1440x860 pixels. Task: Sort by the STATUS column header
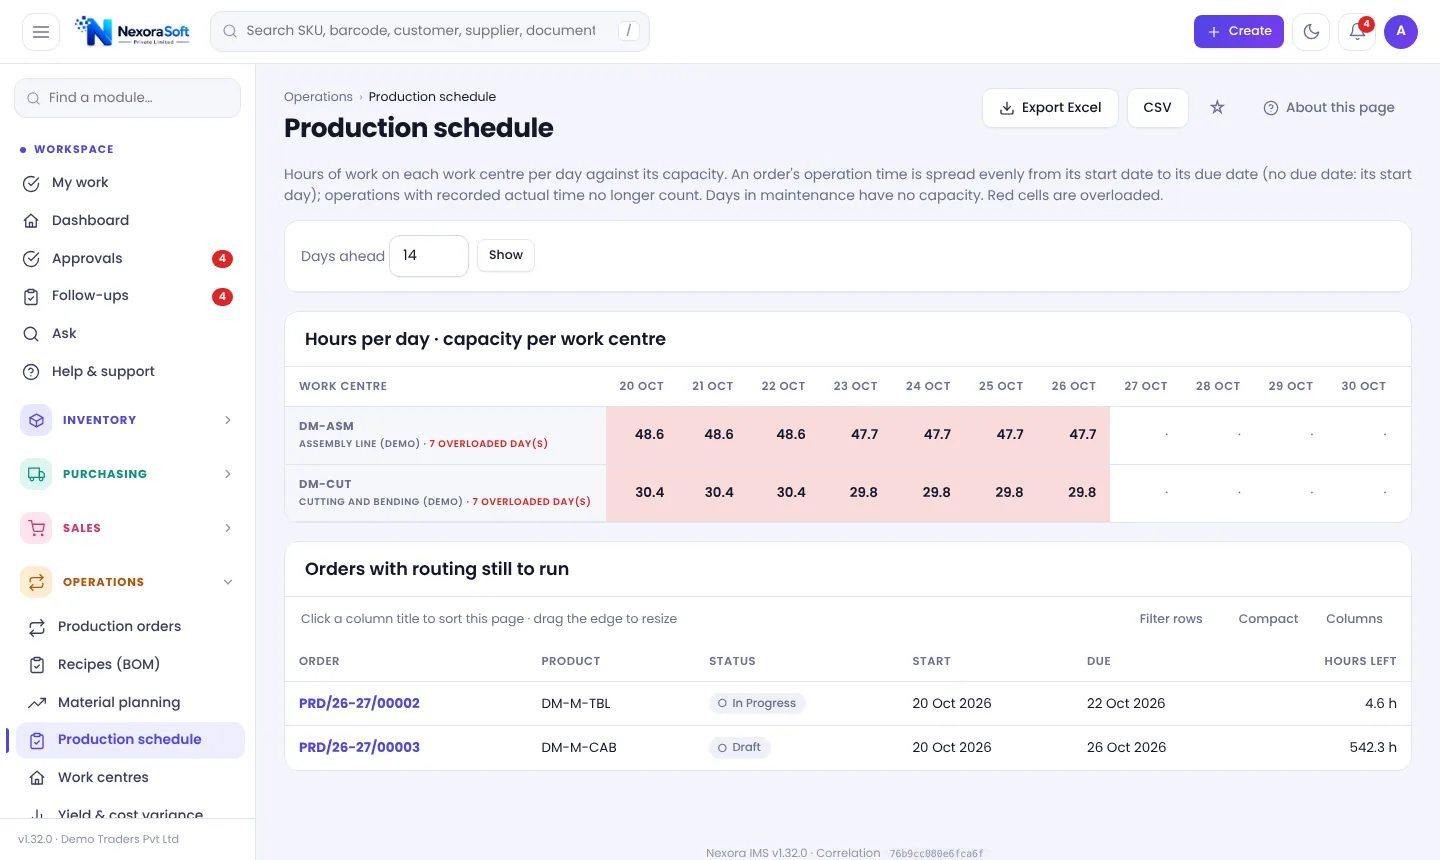732,661
